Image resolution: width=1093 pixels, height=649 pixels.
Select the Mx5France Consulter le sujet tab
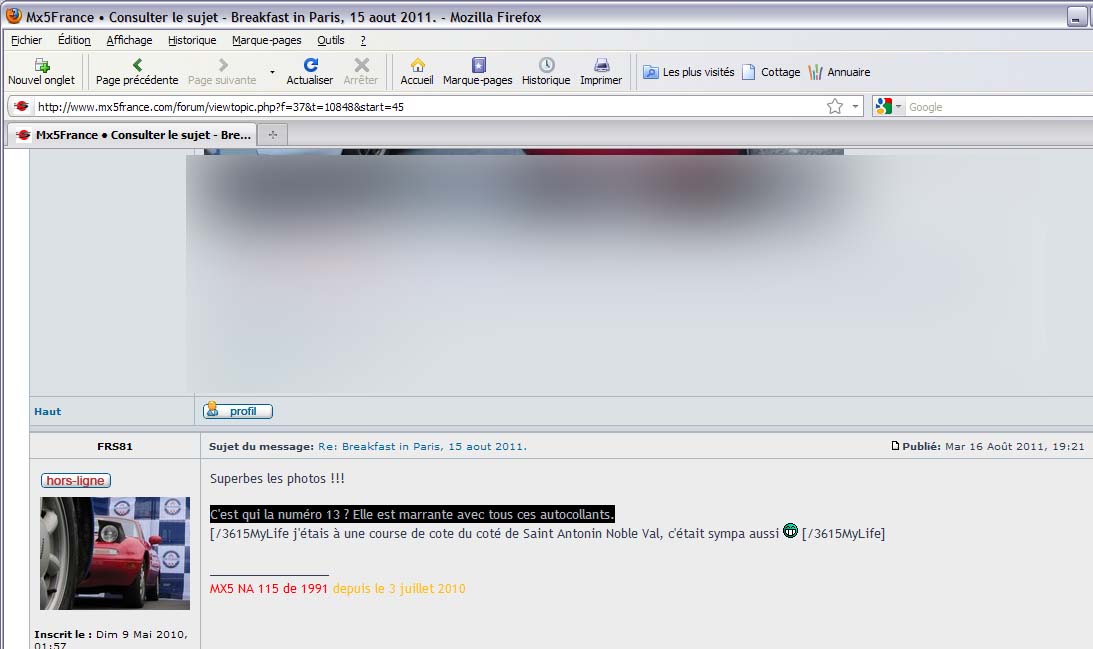pyautogui.click(x=132, y=135)
